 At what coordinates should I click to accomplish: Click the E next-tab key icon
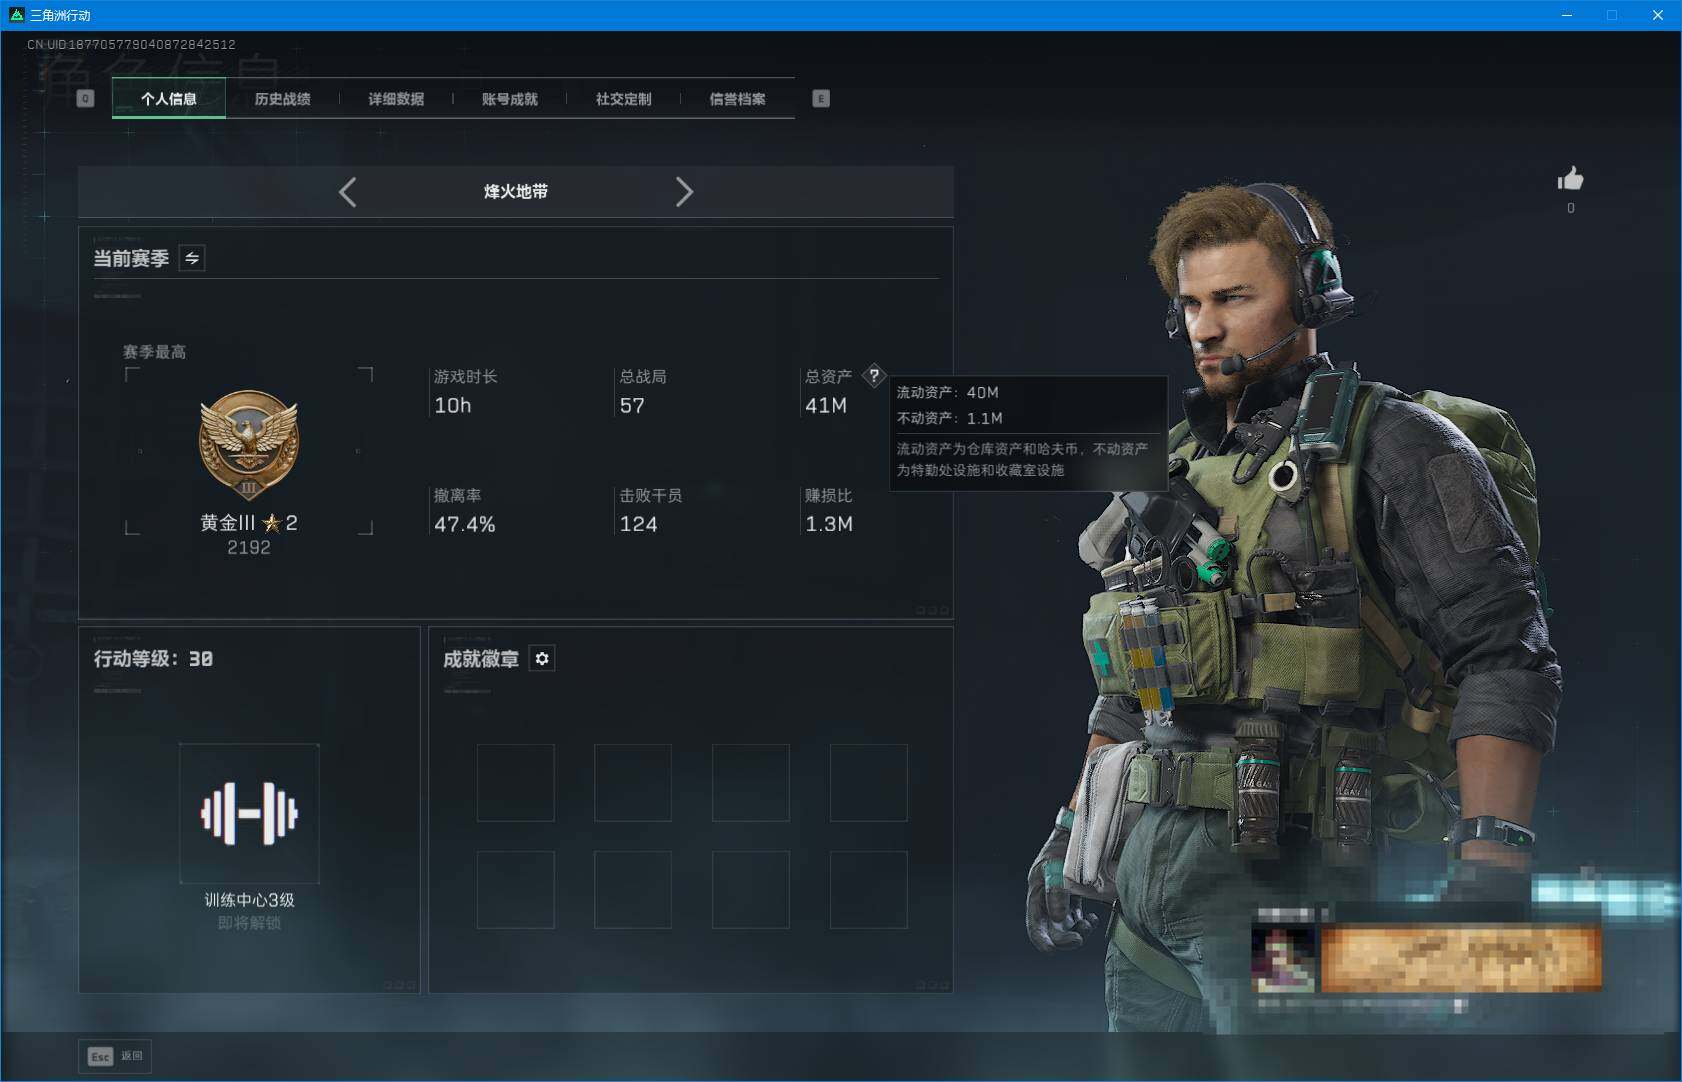coord(821,98)
